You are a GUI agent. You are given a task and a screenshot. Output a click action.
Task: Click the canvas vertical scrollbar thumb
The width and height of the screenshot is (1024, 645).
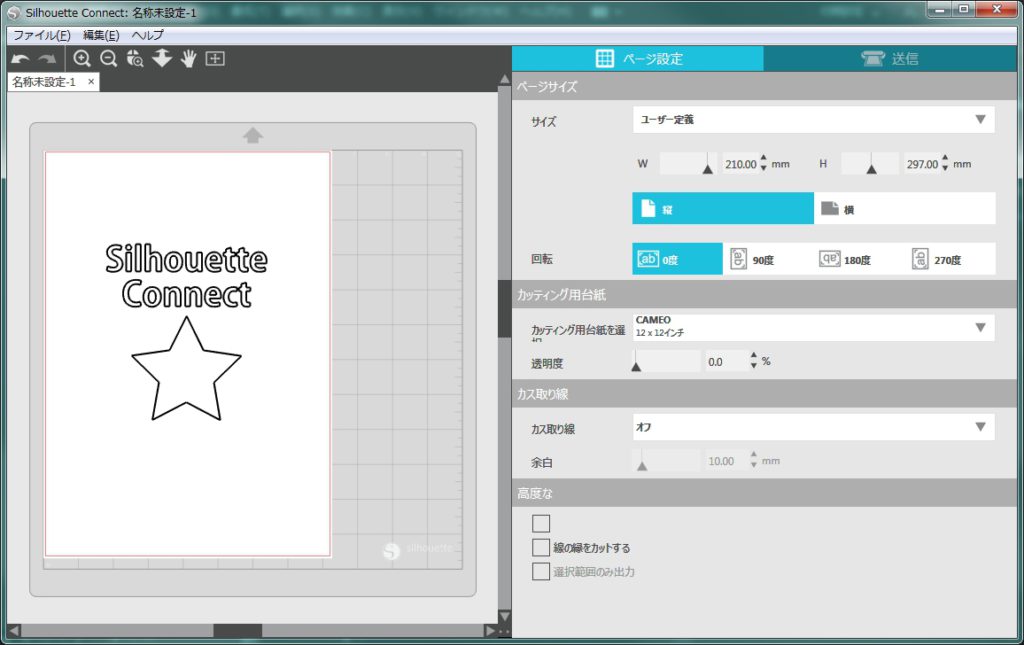point(504,309)
